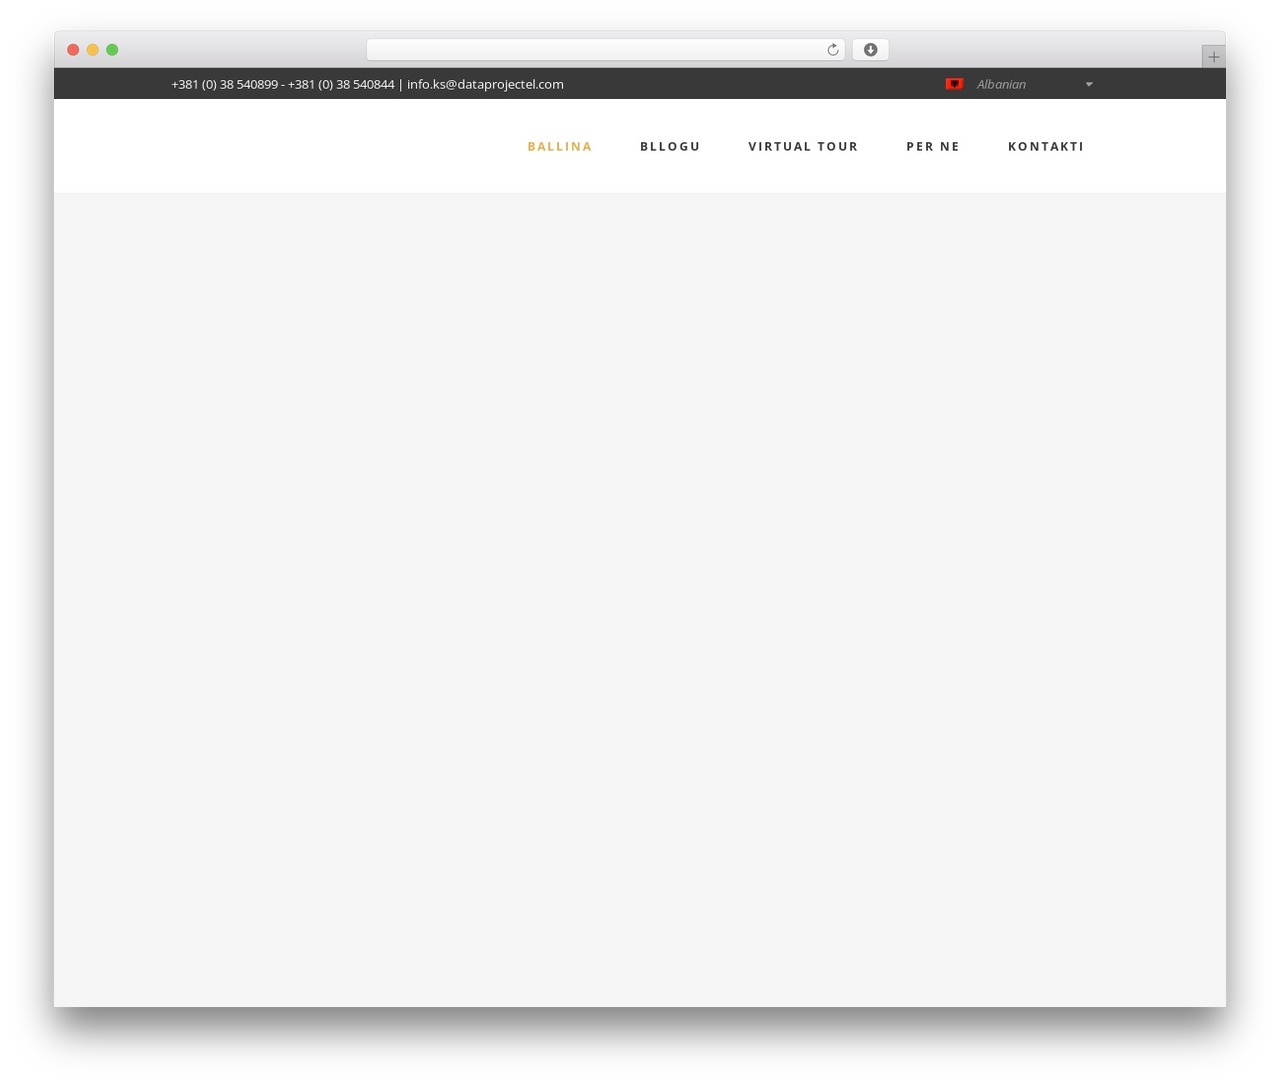Open the Kontakti page
This screenshot has height=1084, width=1280.
[x=1046, y=146]
